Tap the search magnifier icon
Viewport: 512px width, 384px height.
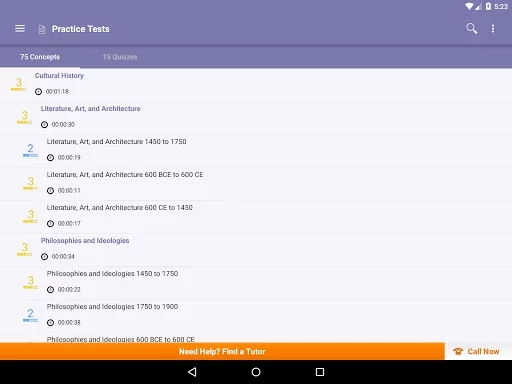pos(471,29)
